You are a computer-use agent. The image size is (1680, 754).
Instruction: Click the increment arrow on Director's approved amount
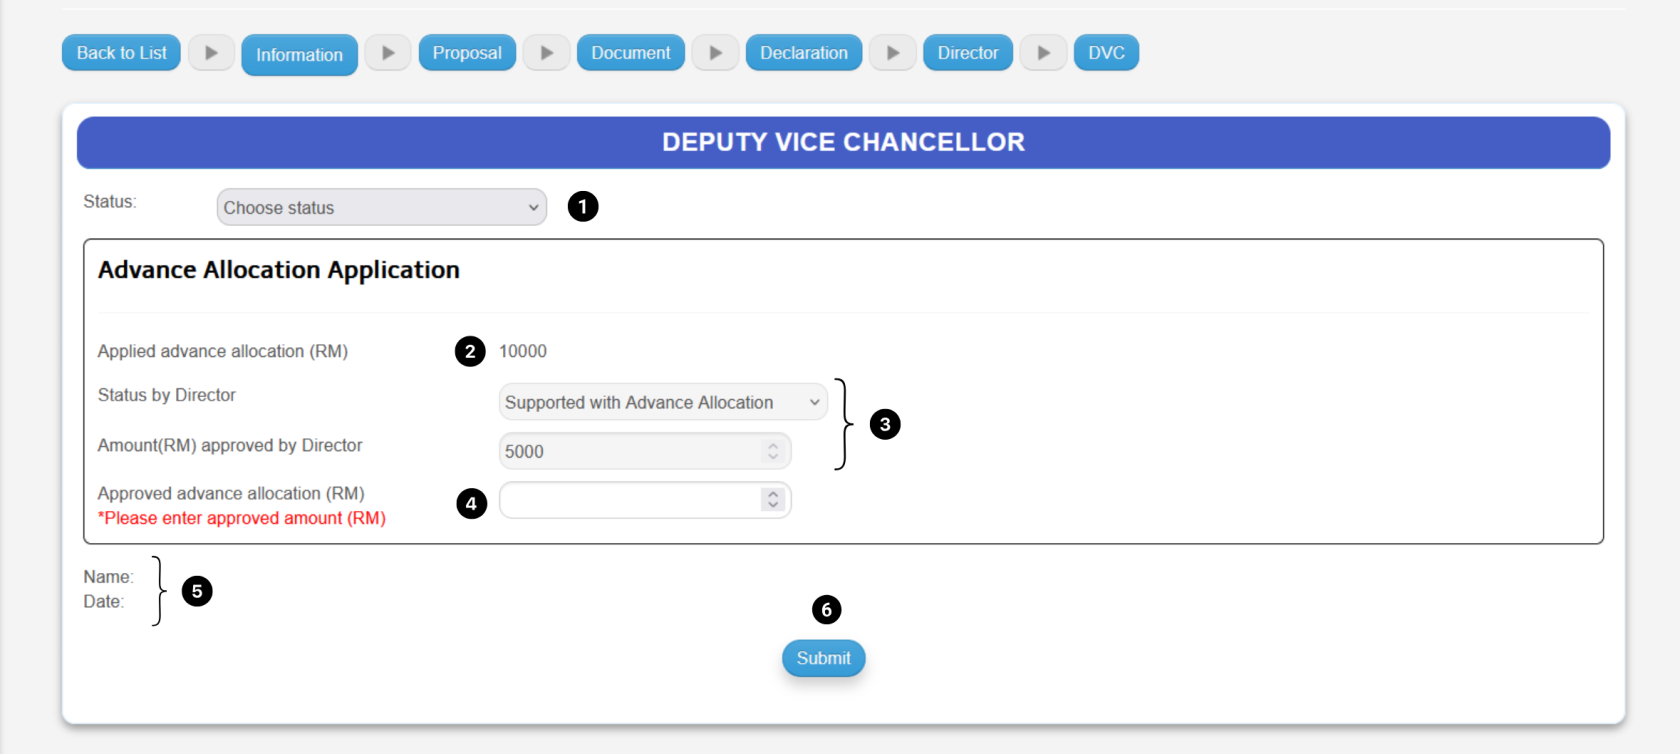[773, 445]
